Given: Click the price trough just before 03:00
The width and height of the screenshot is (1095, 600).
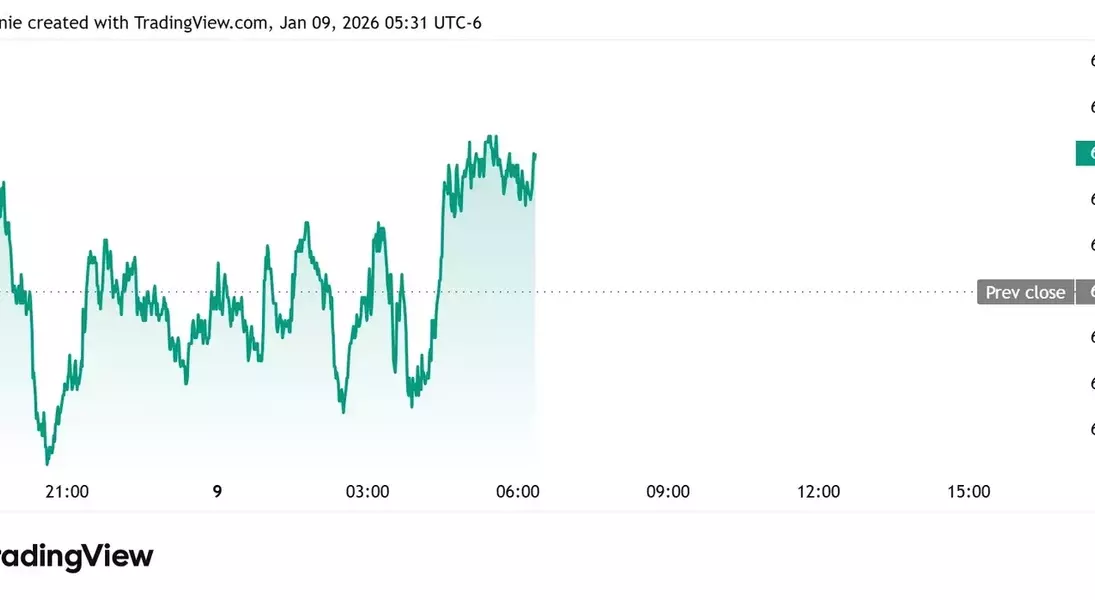Looking at the screenshot, I should pos(343,410).
